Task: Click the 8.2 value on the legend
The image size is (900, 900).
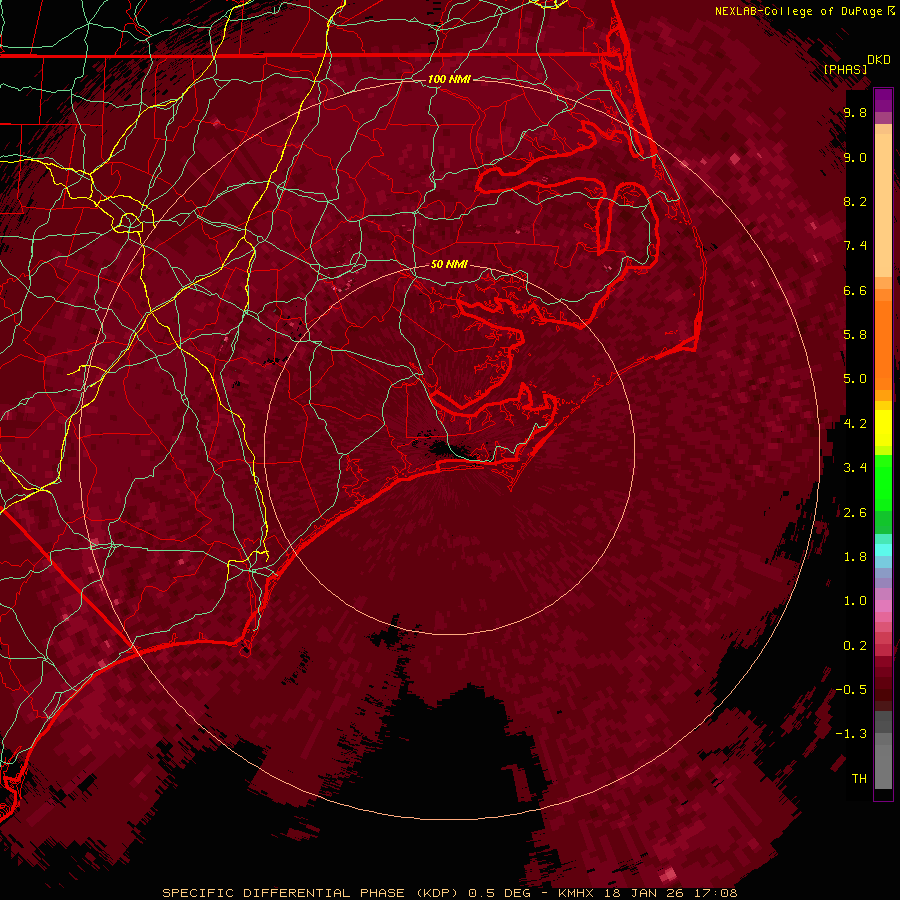Action: [855, 201]
